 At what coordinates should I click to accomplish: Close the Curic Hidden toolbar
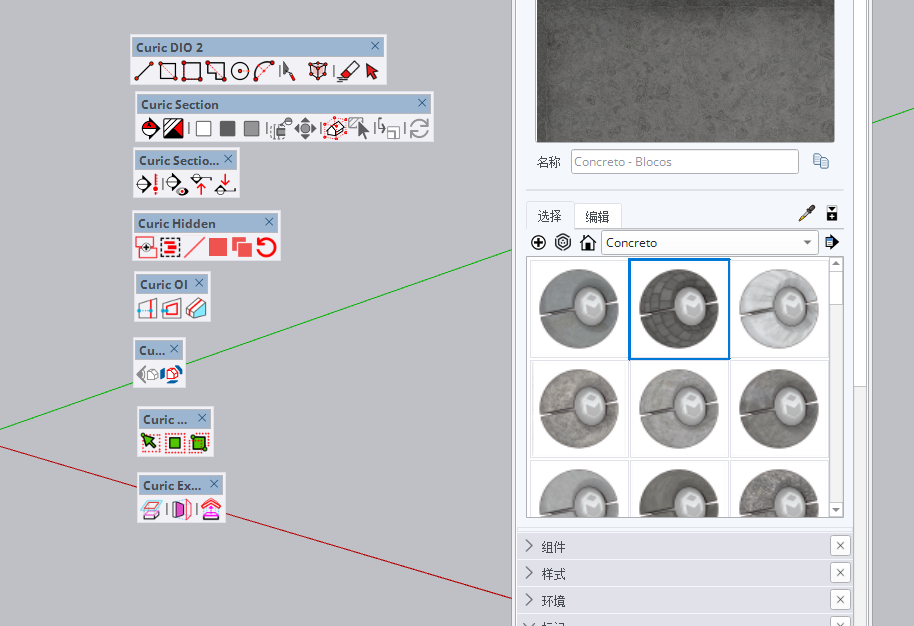(x=269, y=222)
